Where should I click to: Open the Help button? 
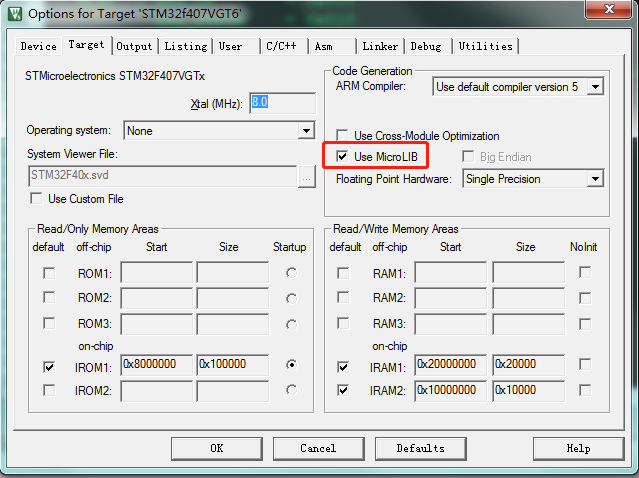tap(578, 449)
